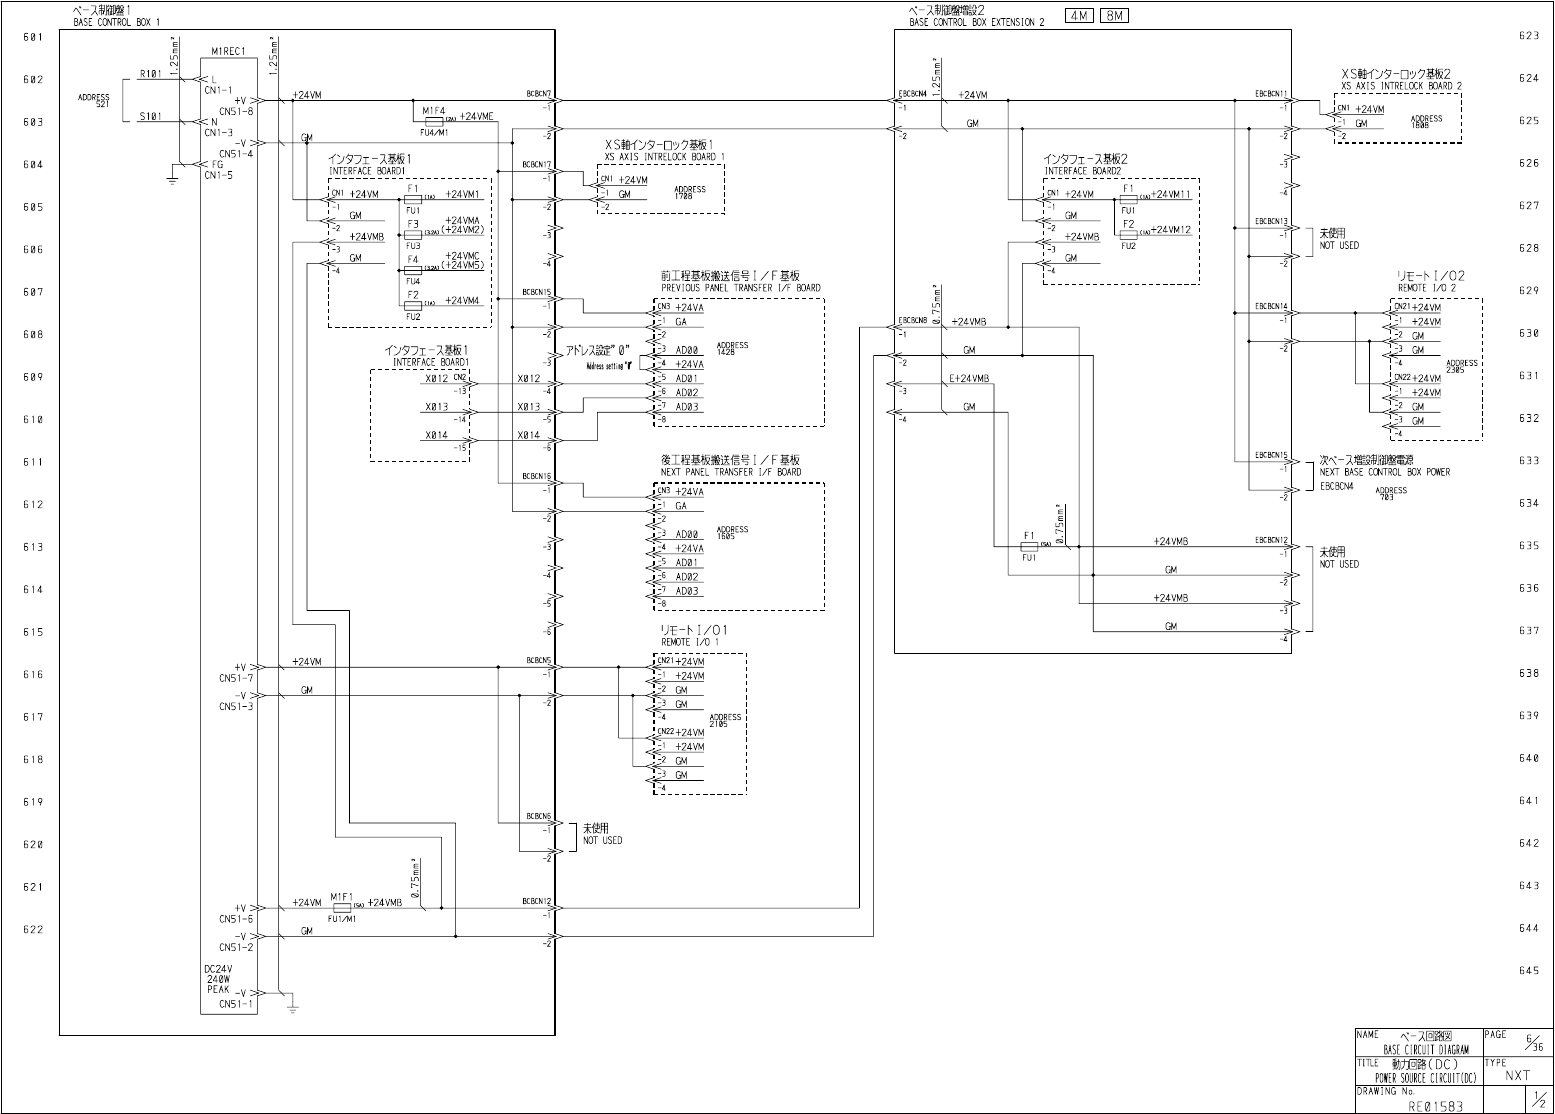1555x1114 pixels.
Task: Click the PREVIOUS PANEL TRANSFER I/F BOARD label
Action: tap(740, 288)
